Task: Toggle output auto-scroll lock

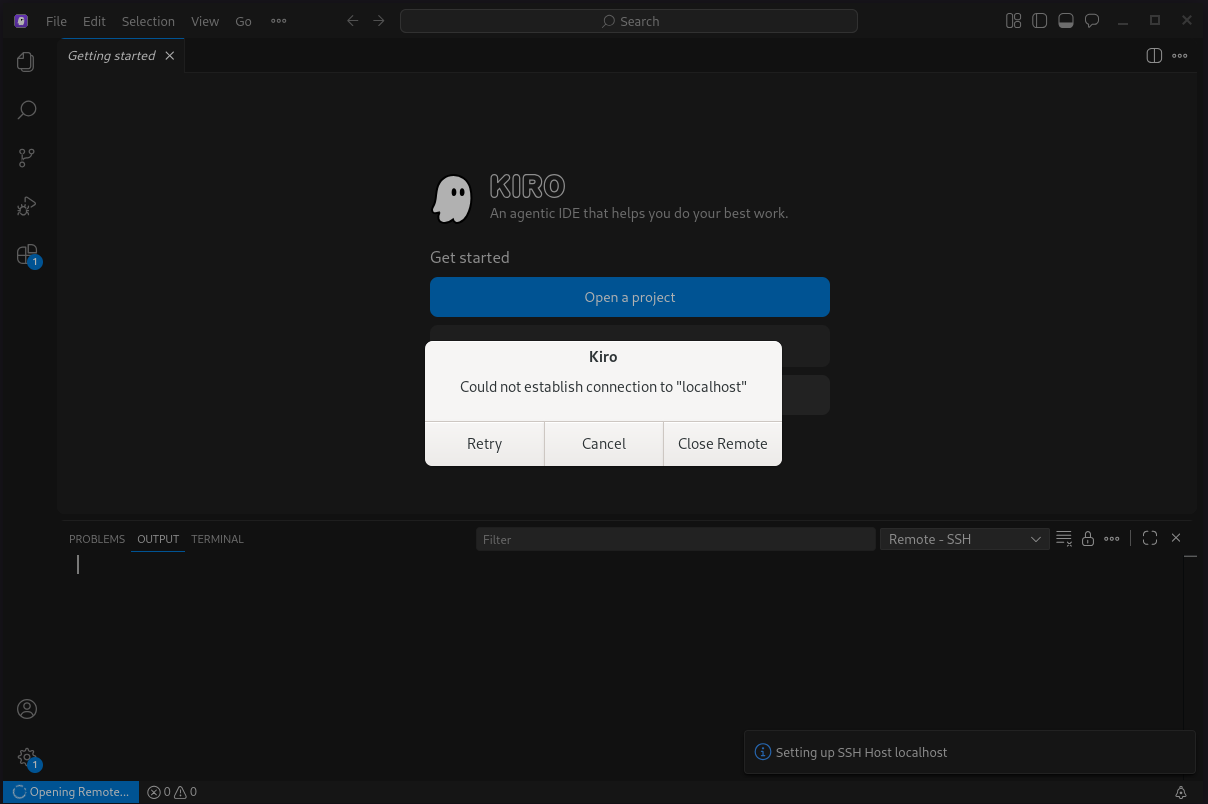Action: pyautogui.click(x=1088, y=539)
